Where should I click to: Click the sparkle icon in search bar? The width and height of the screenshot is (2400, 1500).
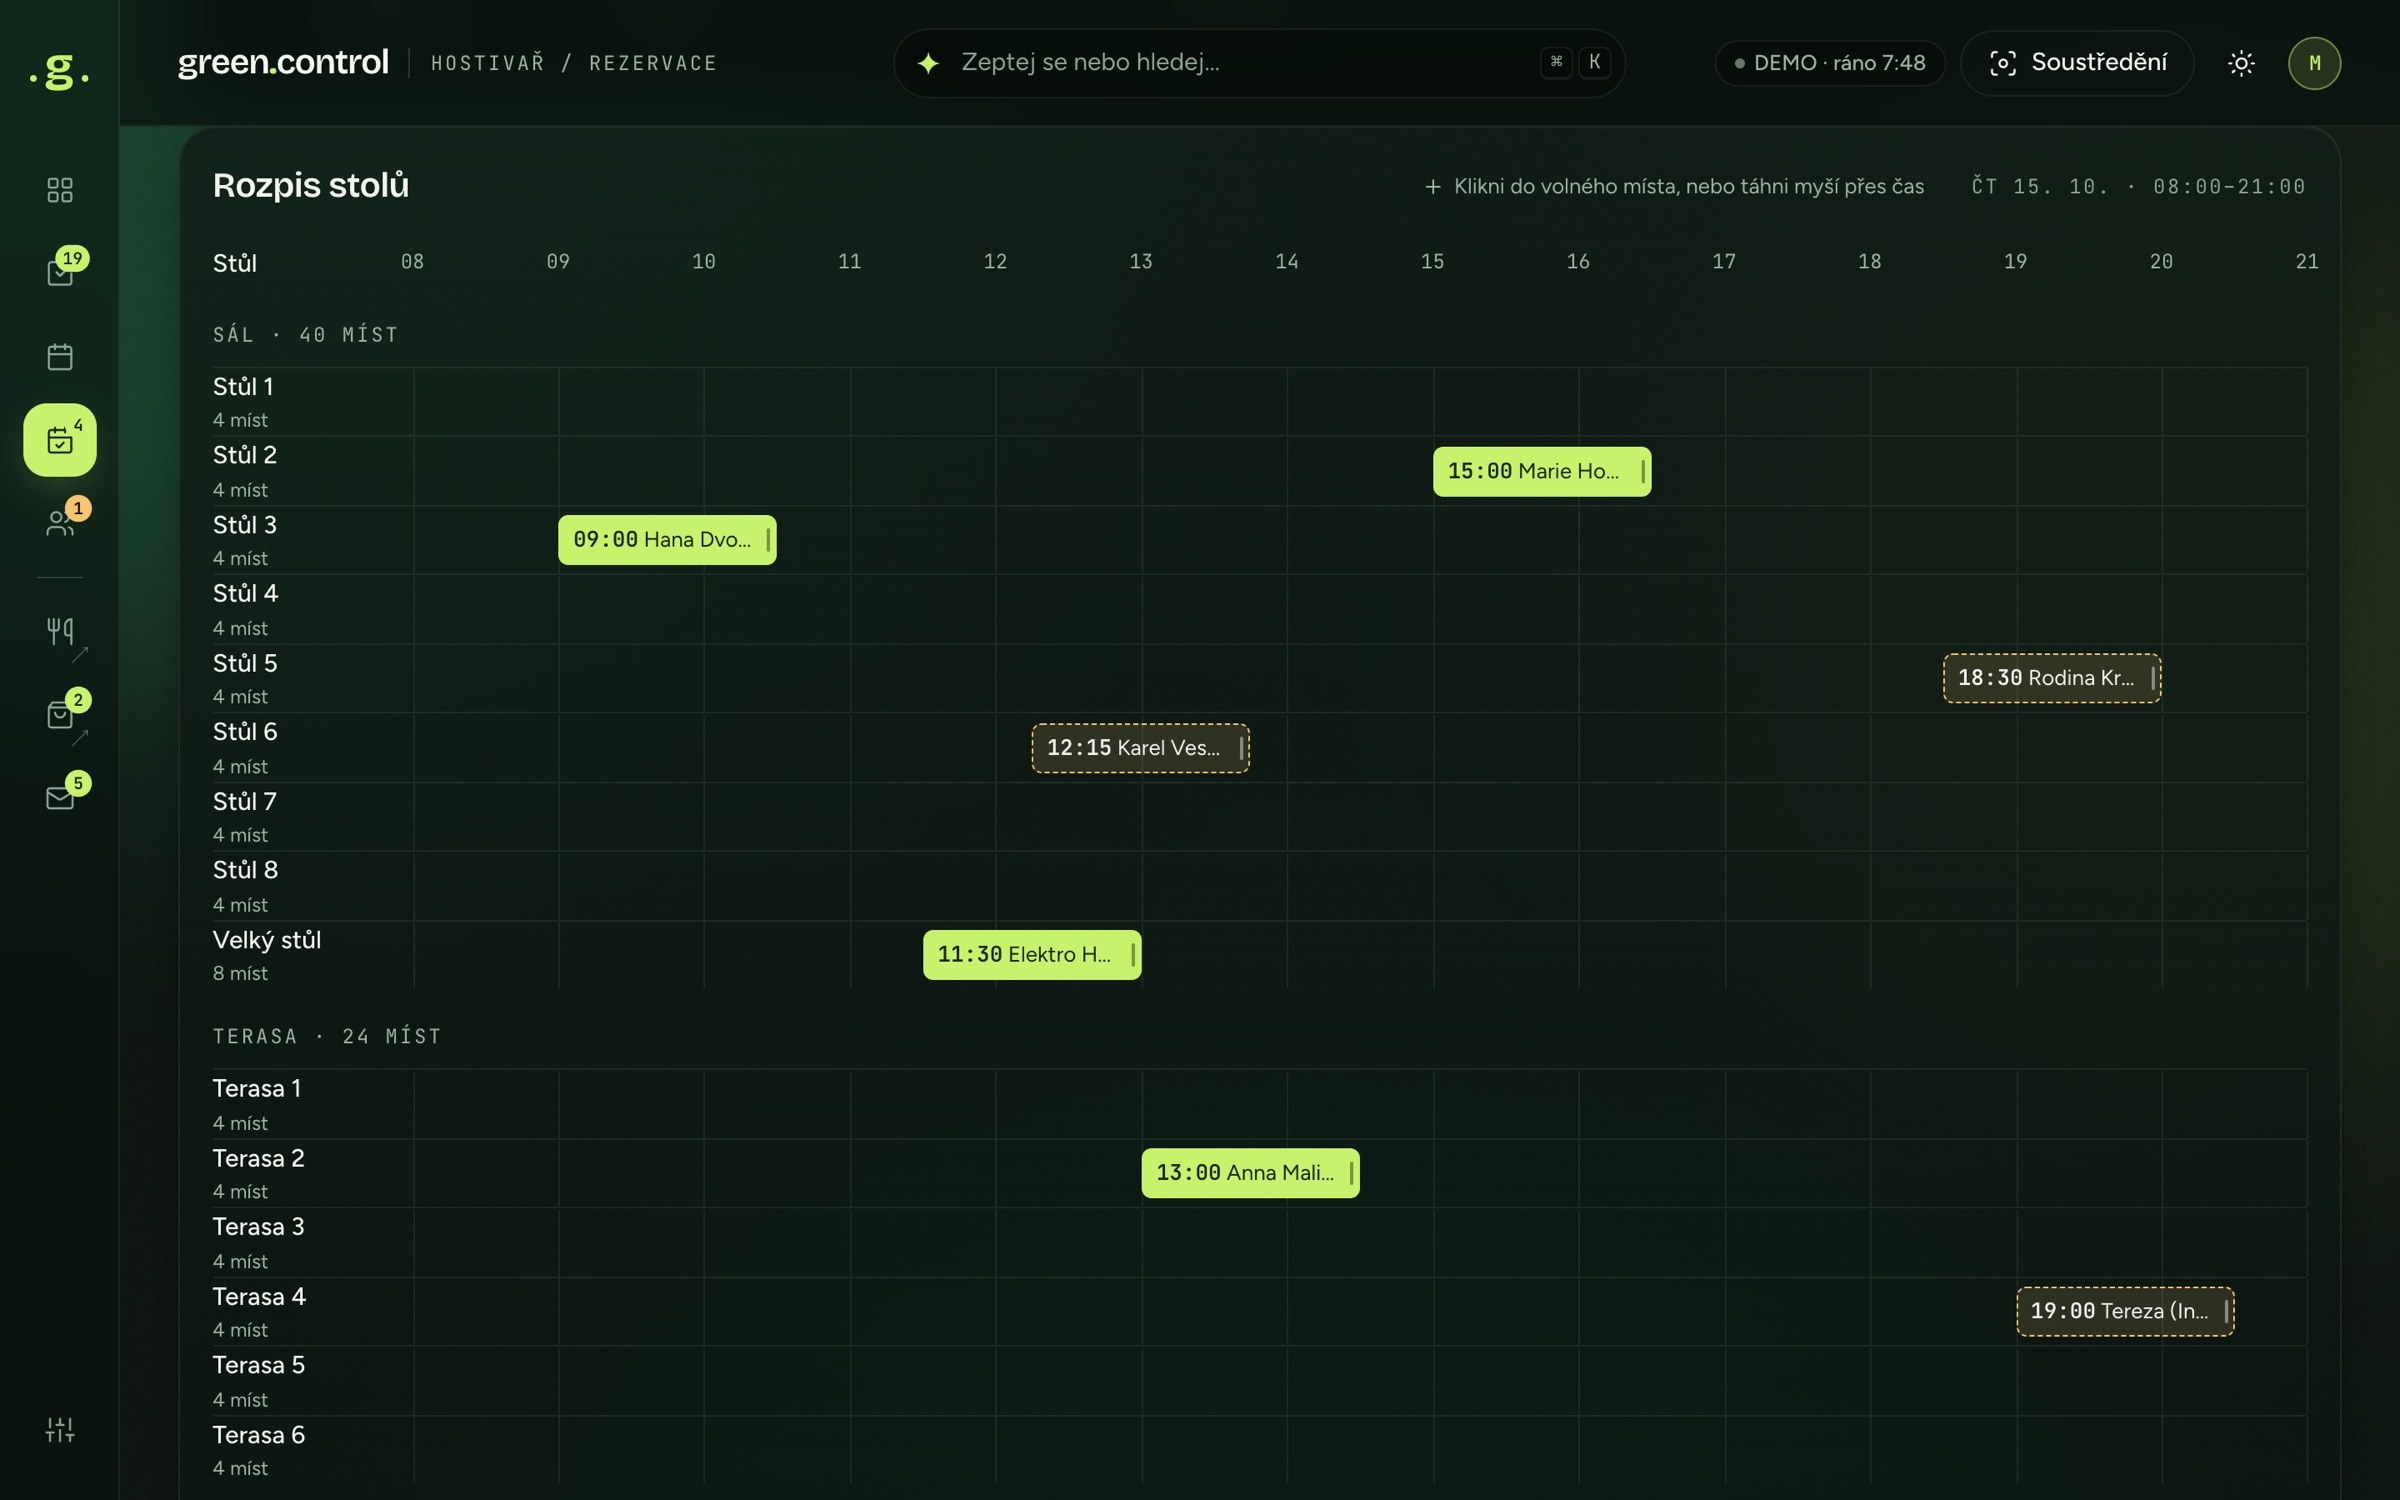[928, 63]
